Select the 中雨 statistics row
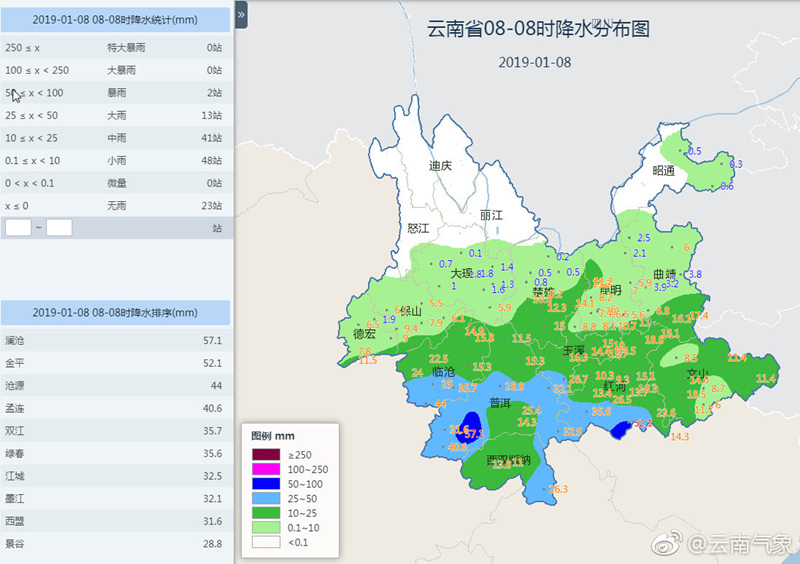This screenshot has width=800, height=564. click(x=115, y=138)
